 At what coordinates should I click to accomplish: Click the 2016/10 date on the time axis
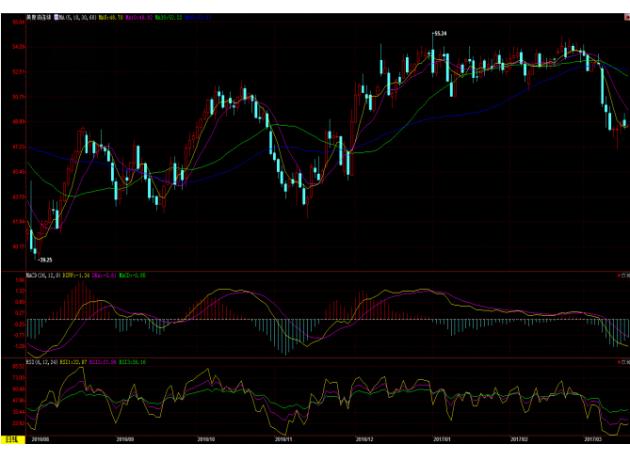[x=206, y=437]
